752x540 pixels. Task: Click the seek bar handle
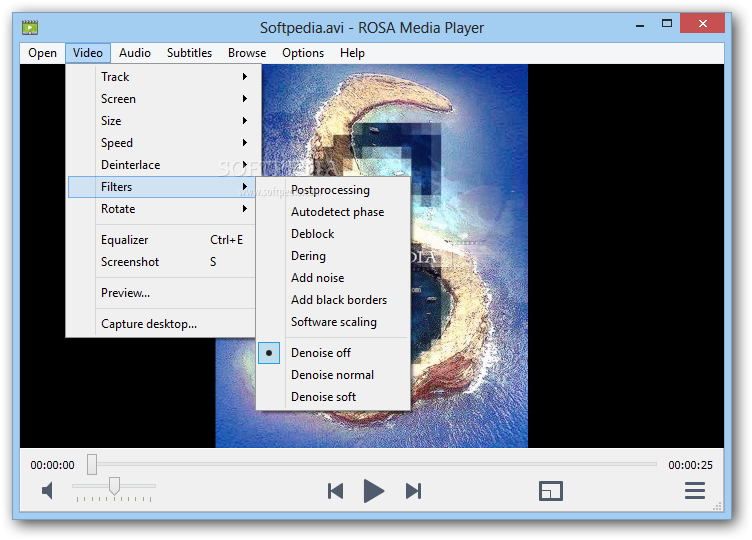pyautogui.click(x=92, y=464)
